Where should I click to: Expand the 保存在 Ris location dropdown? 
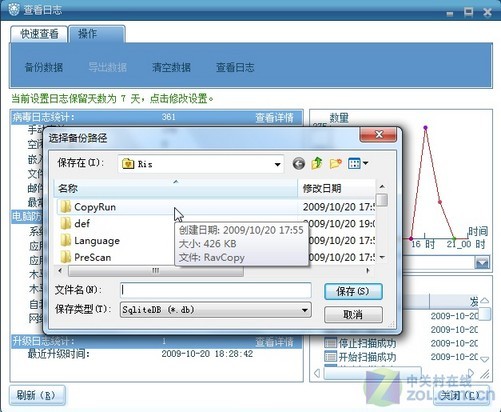[277, 164]
